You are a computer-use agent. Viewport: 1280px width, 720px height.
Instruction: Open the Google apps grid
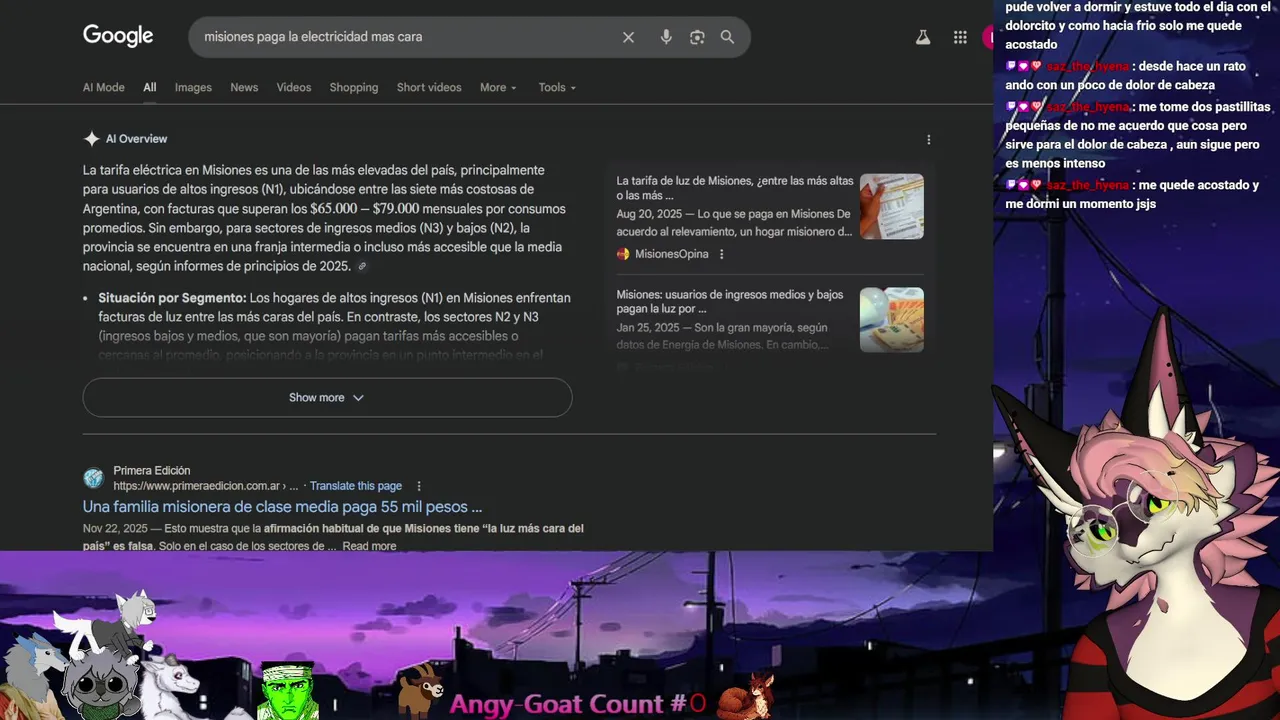pos(960,37)
